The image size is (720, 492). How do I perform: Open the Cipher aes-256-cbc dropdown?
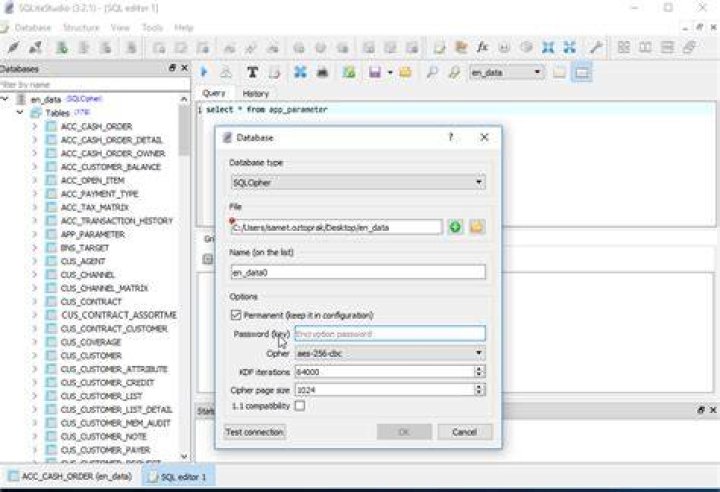tap(390, 353)
